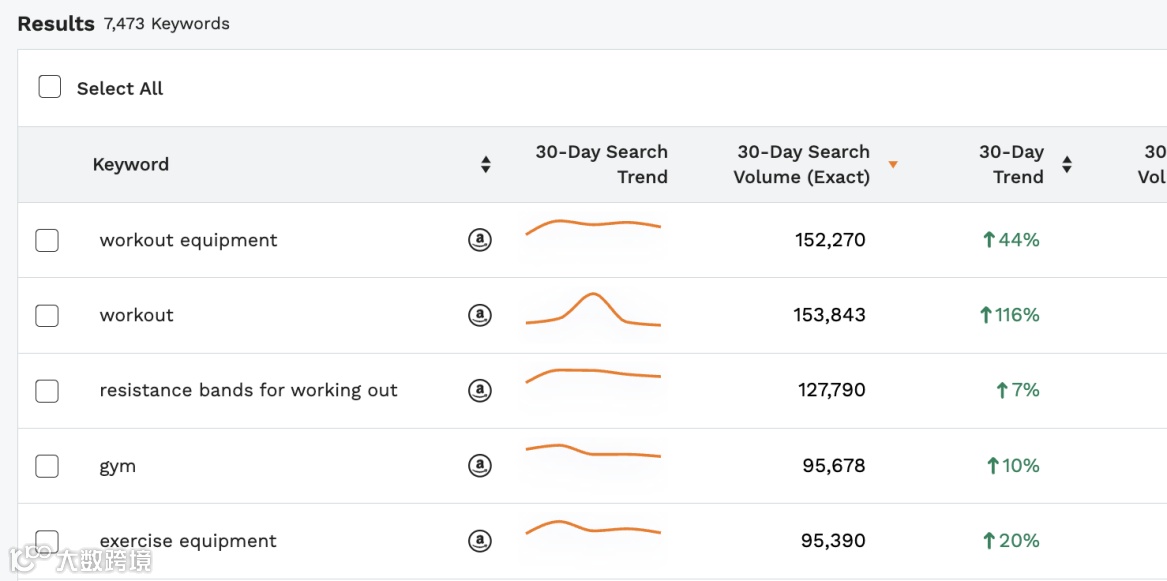Click the workout equipment keyword text

tap(188, 240)
